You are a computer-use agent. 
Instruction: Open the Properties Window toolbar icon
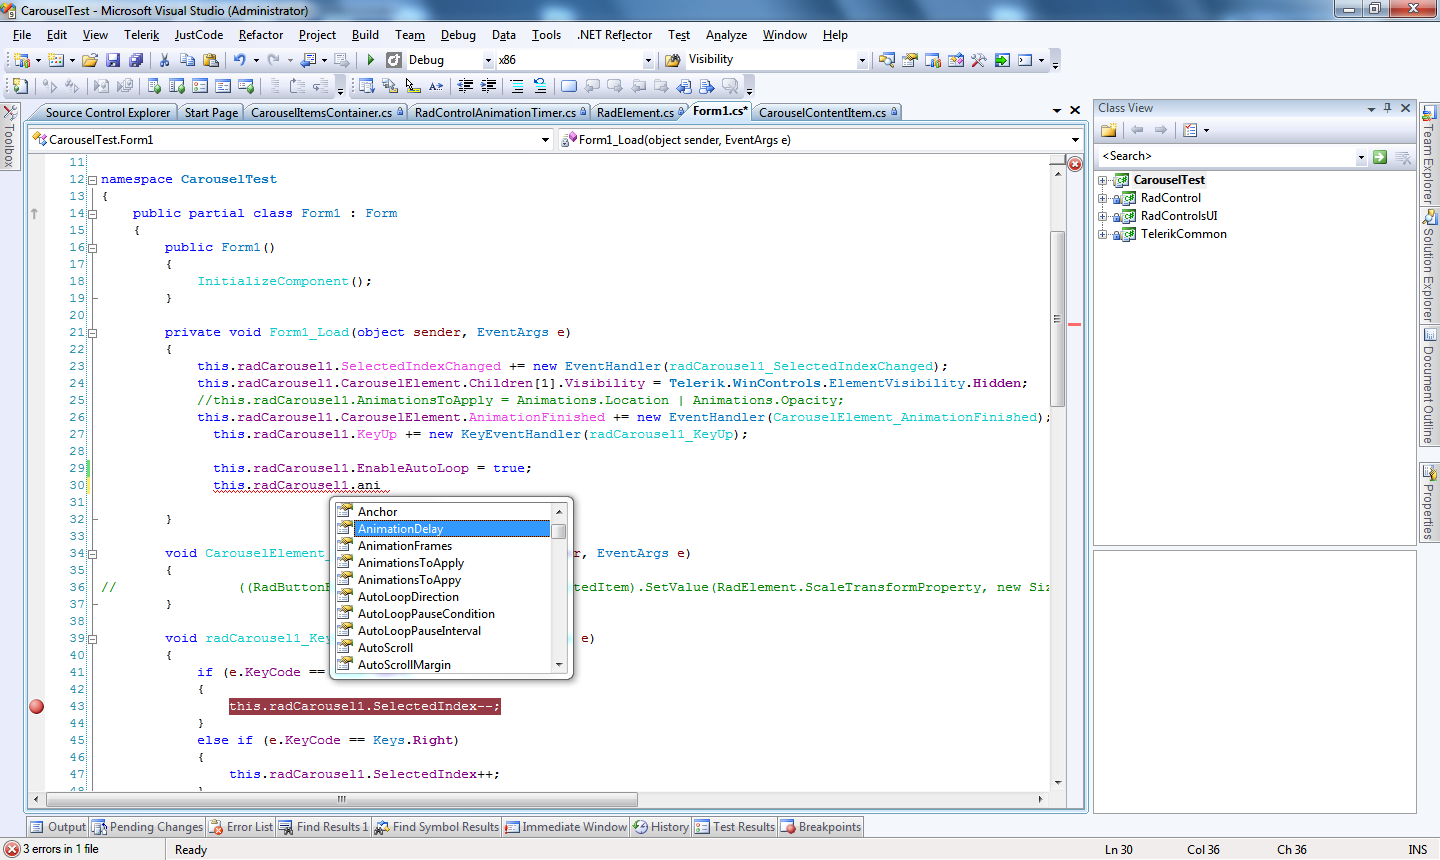point(909,60)
